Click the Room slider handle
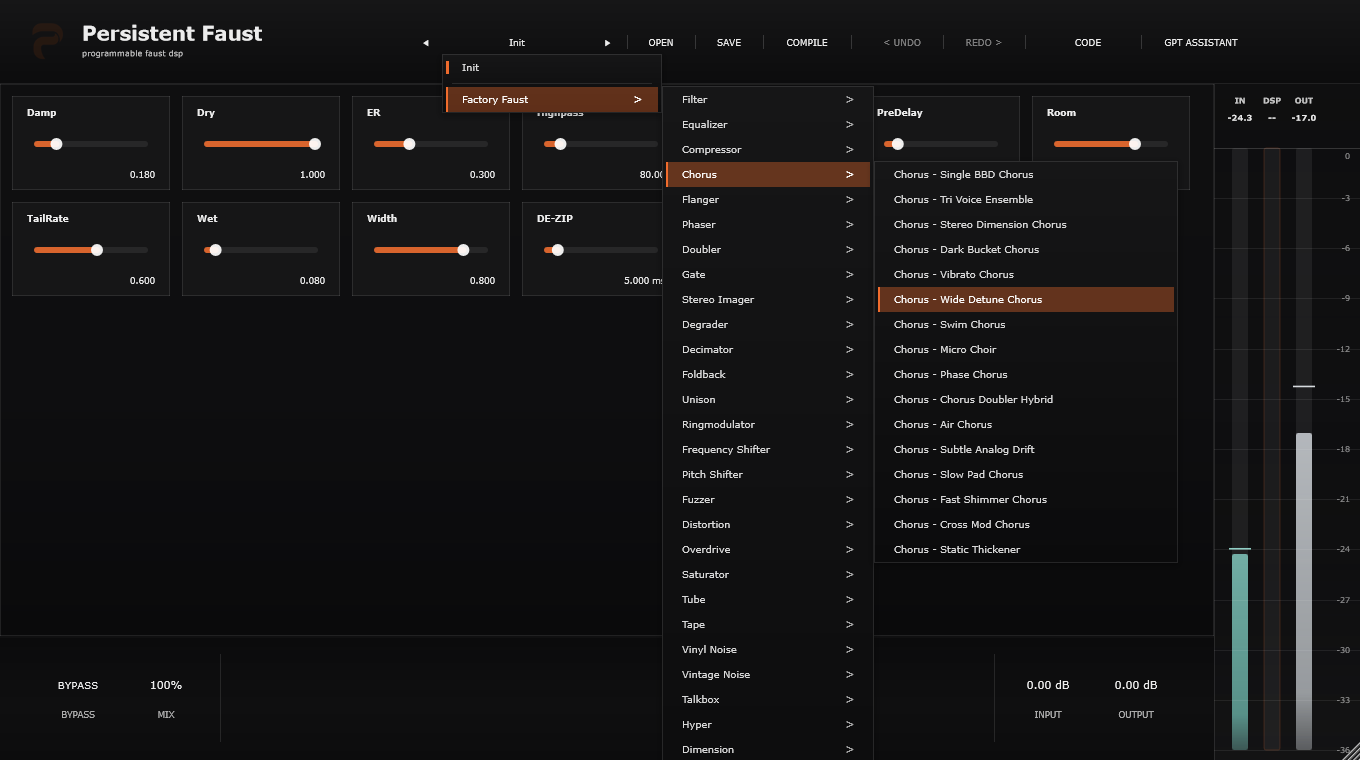The image size is (1360, 760). 1135,144
